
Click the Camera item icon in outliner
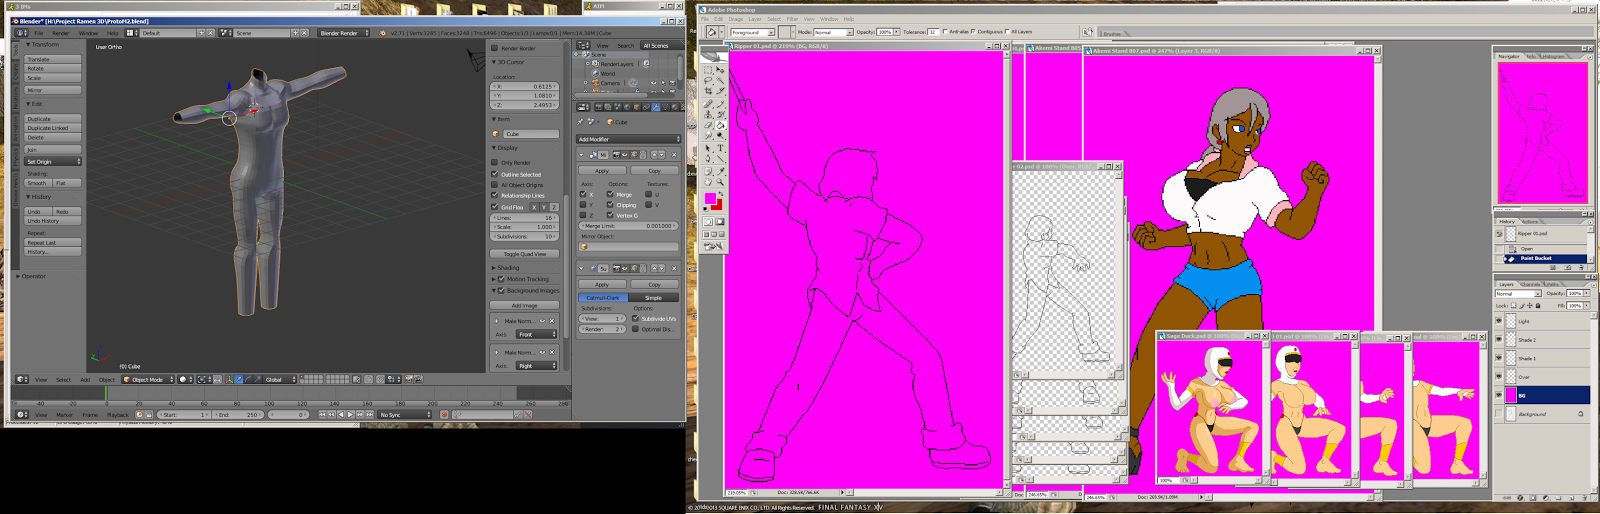point(595,83)
